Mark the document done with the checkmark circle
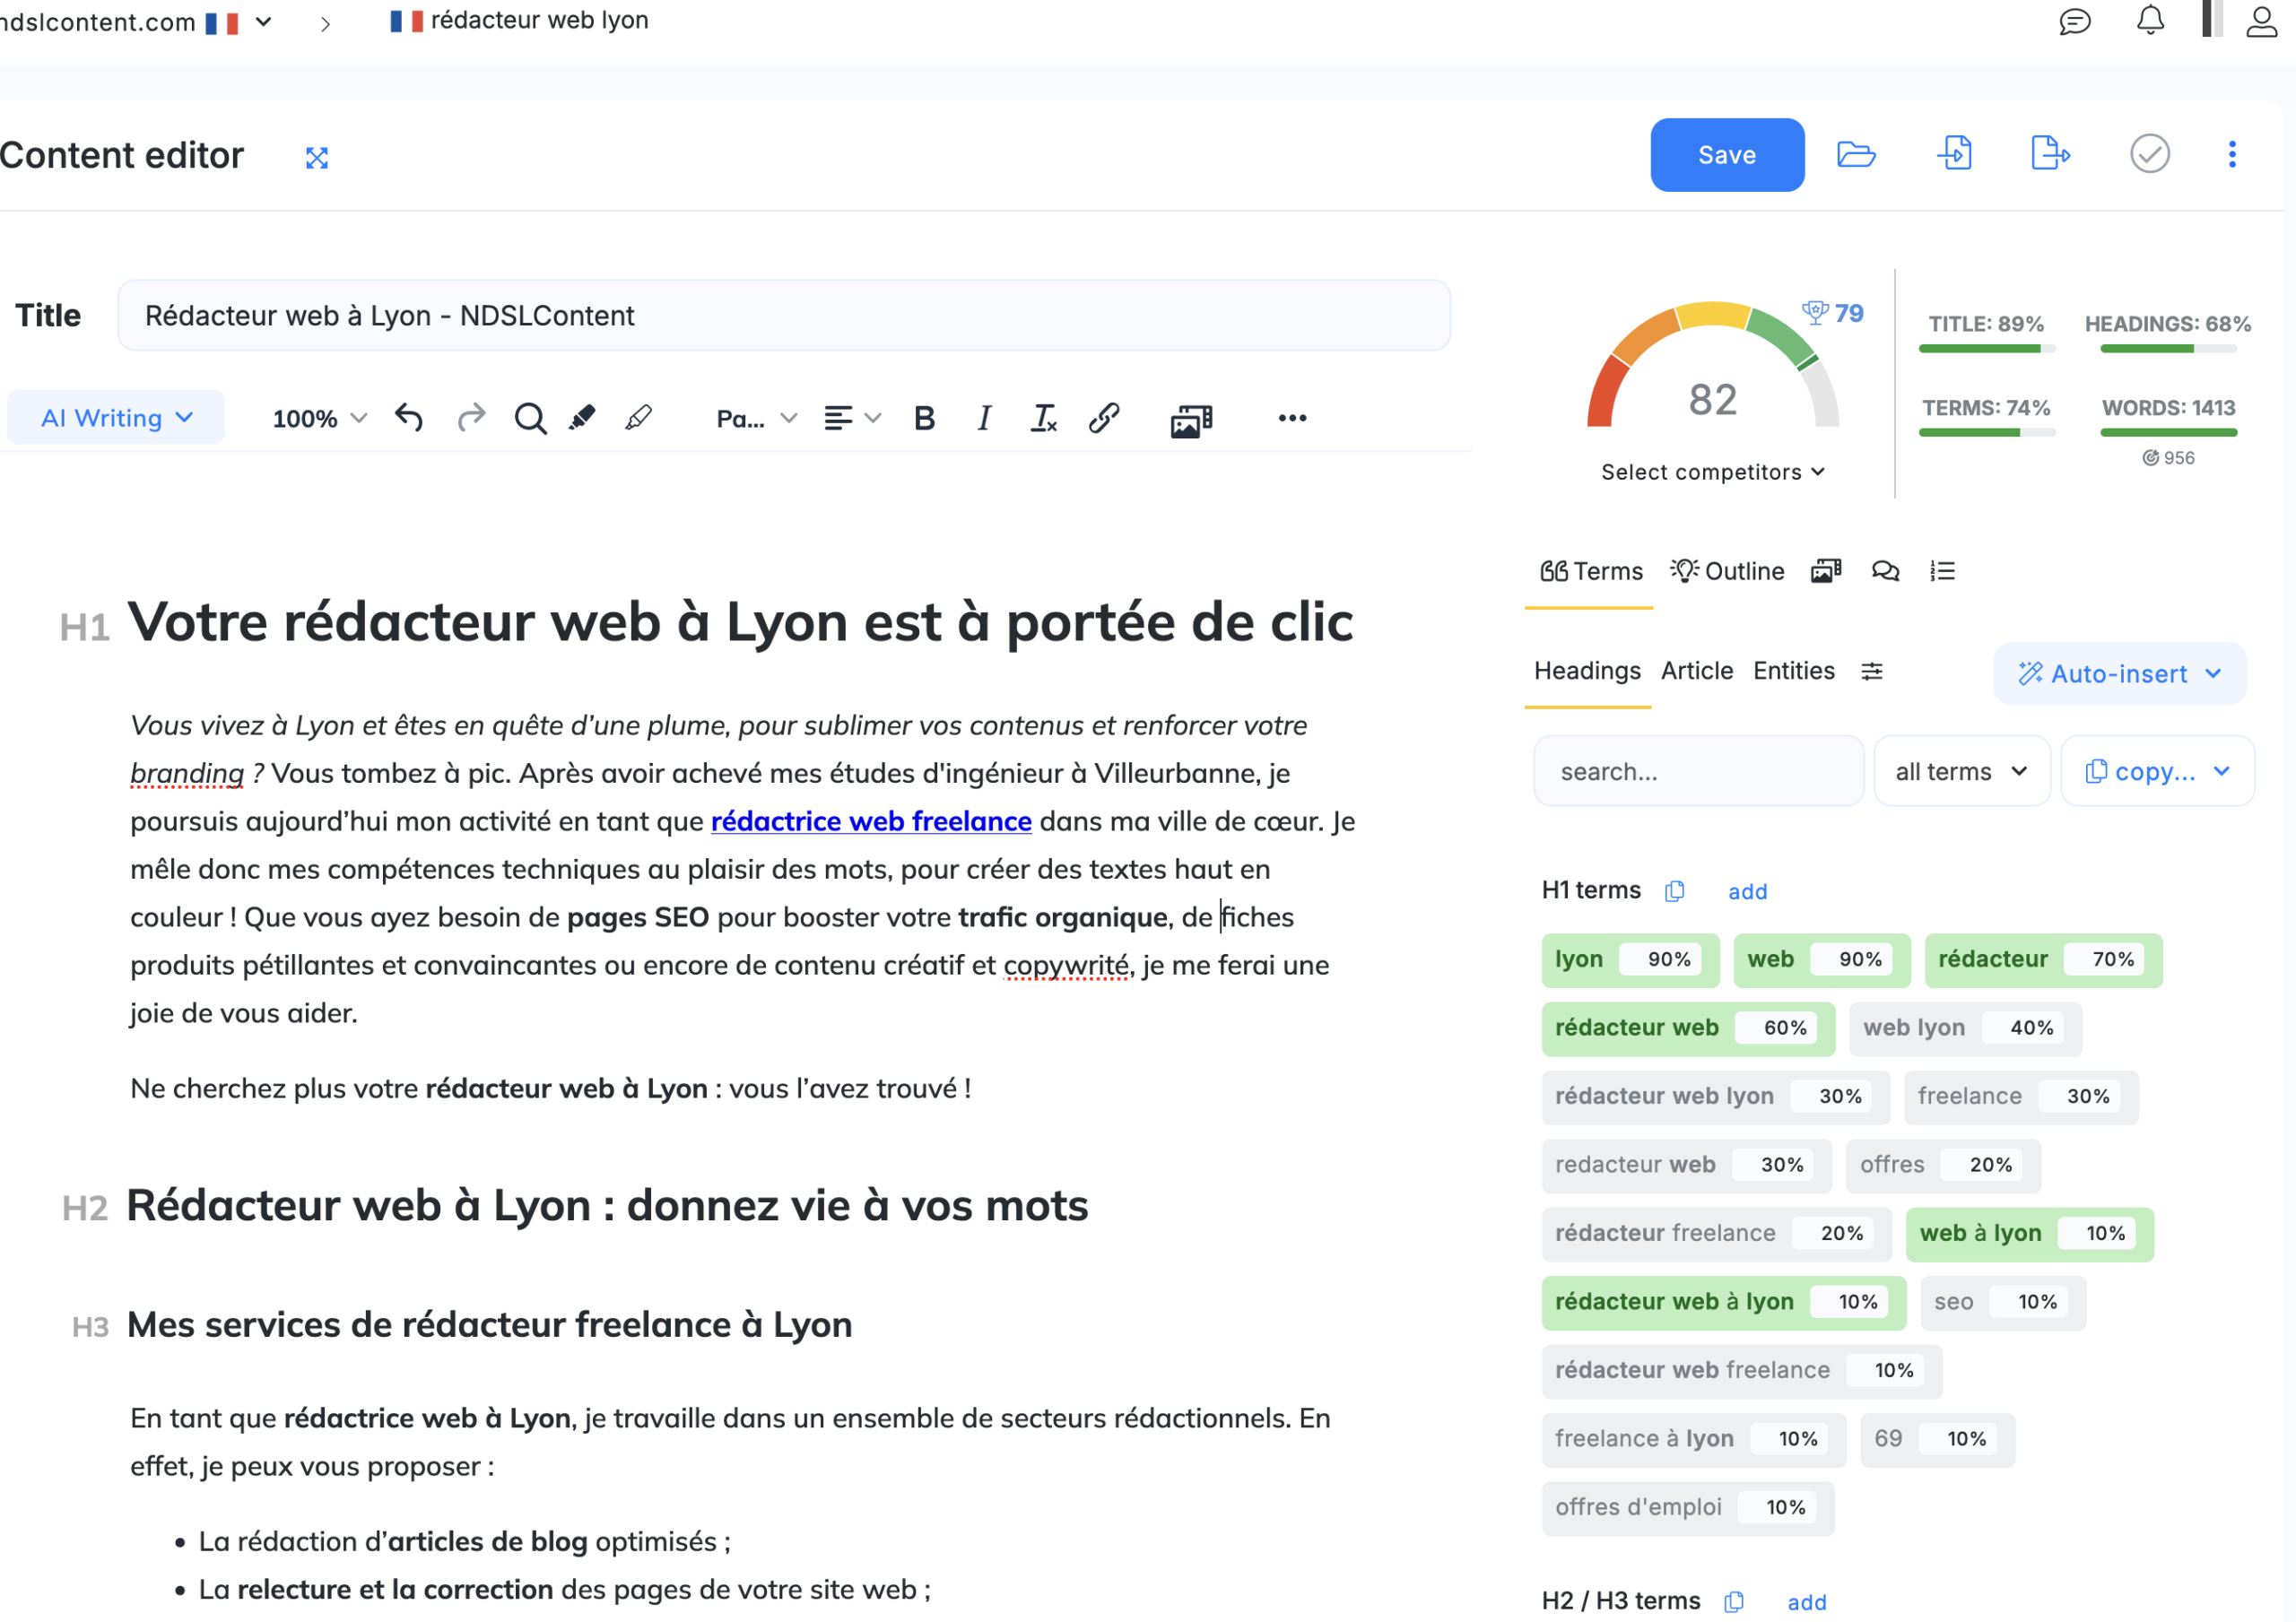Screen dimensions: 2296x1622 coord(2149,154)
